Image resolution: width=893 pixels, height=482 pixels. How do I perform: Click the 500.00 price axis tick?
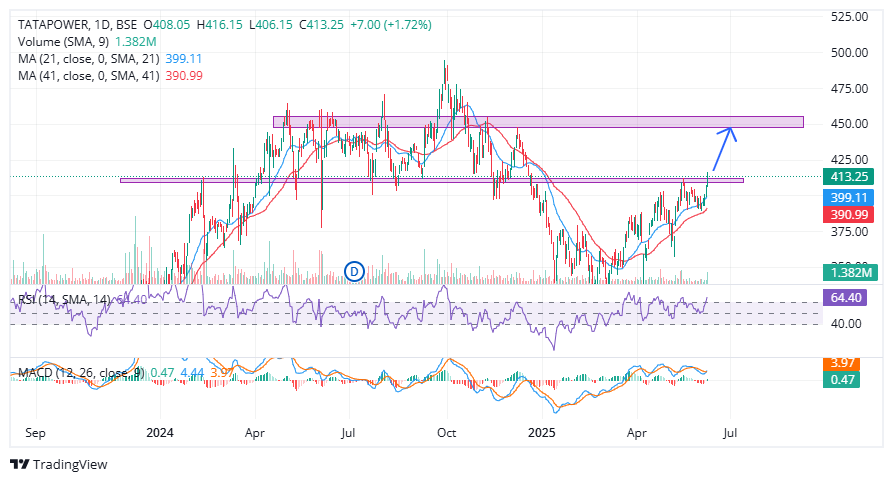(849, 53)
